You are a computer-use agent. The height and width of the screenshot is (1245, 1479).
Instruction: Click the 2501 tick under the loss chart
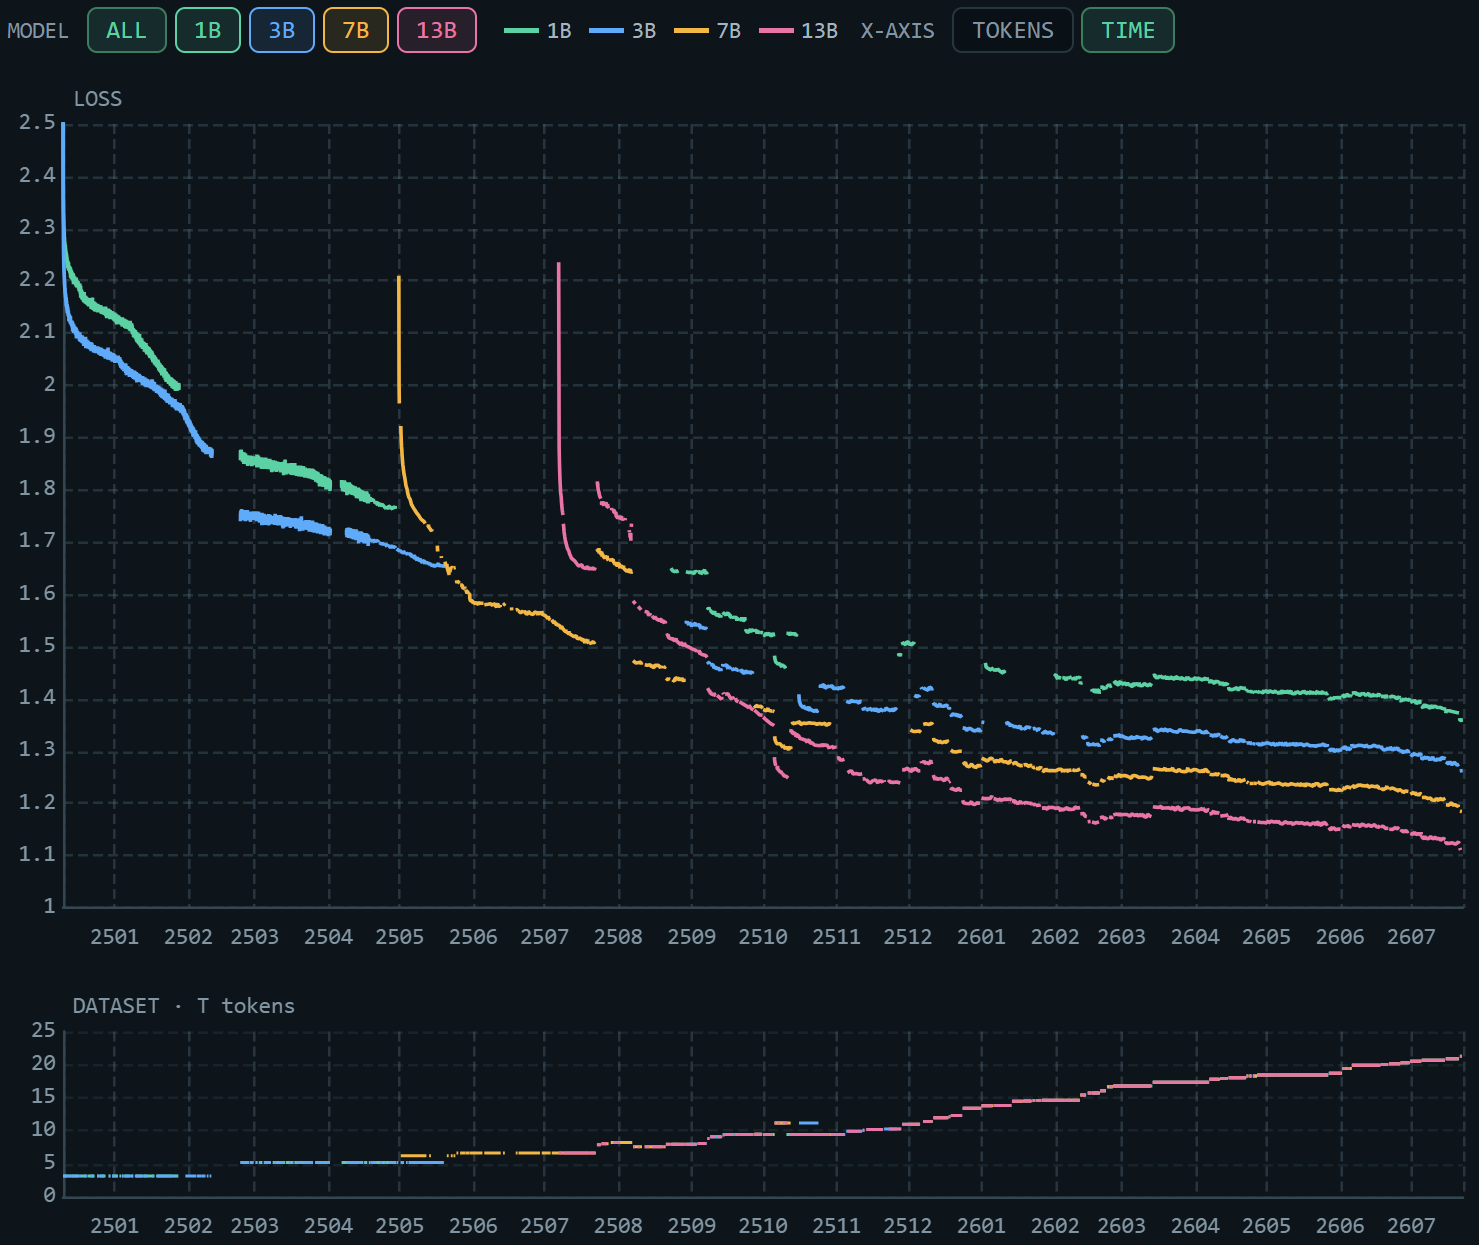(x=114, y=937)
